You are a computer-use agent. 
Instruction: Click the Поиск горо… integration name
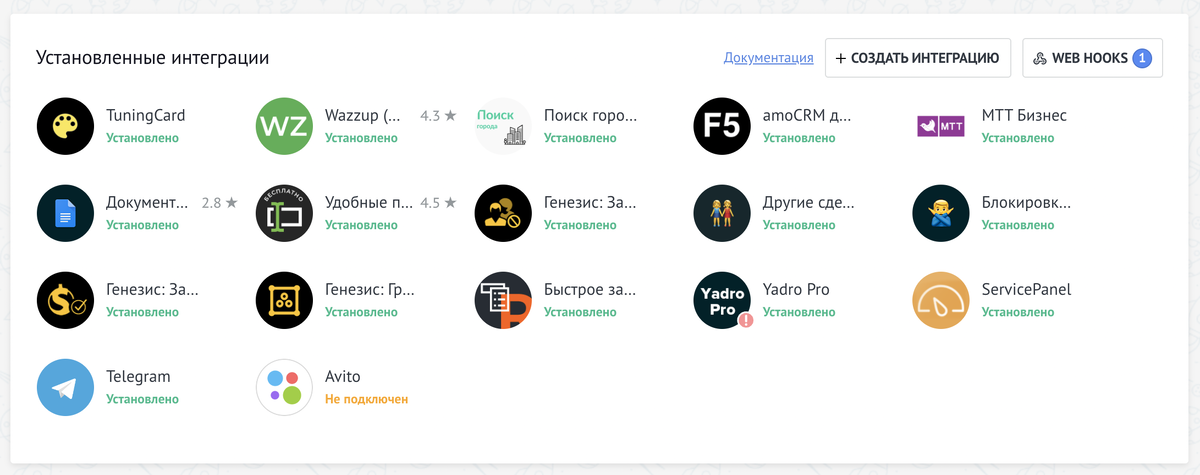tap(590, 115)
